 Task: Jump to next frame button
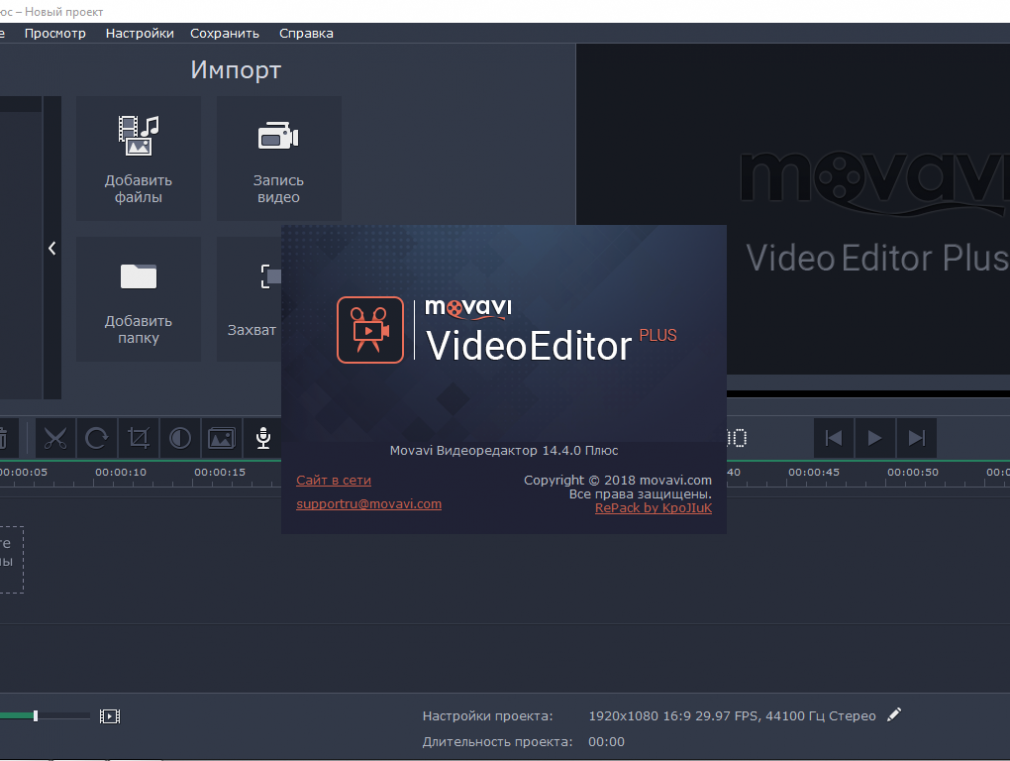(917, 438)
